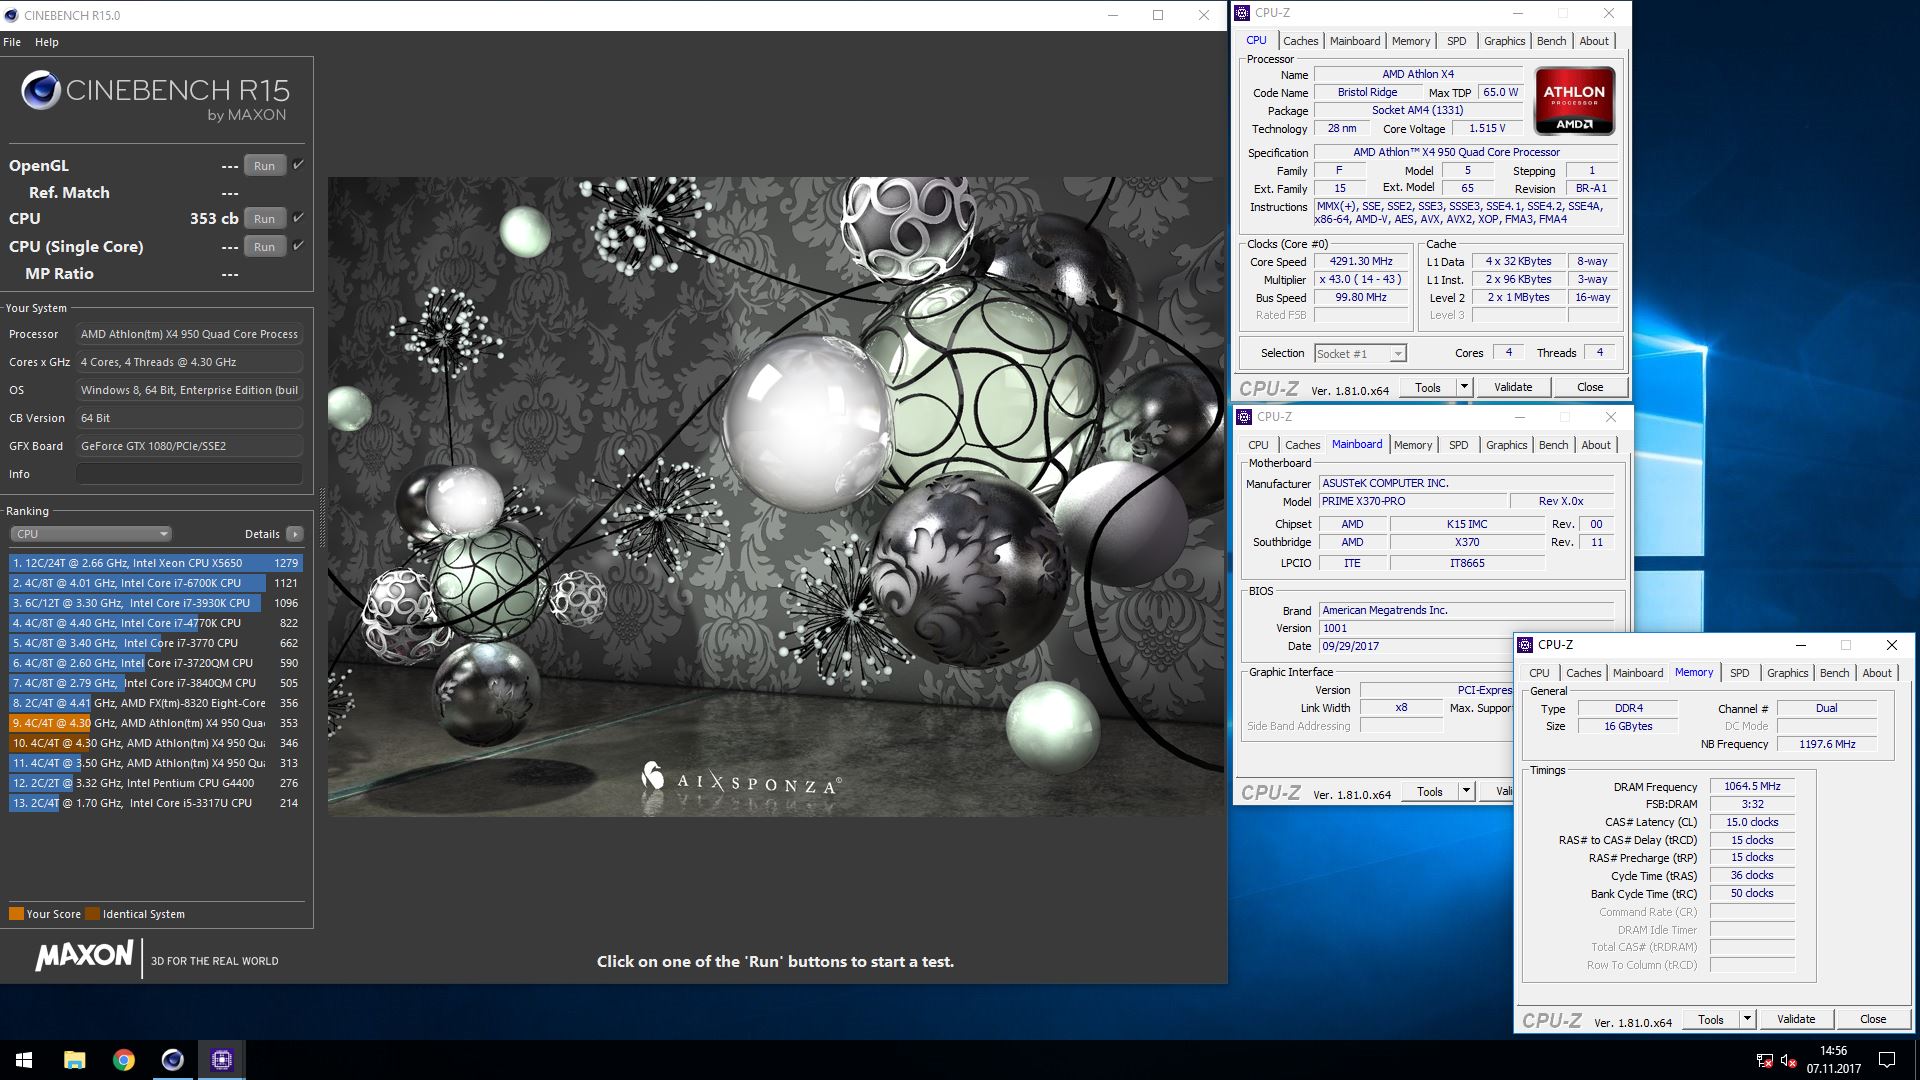Click the CPU-Z icon in the CPU window title bar
1920x1080 pixels.
coord(1242,13)
